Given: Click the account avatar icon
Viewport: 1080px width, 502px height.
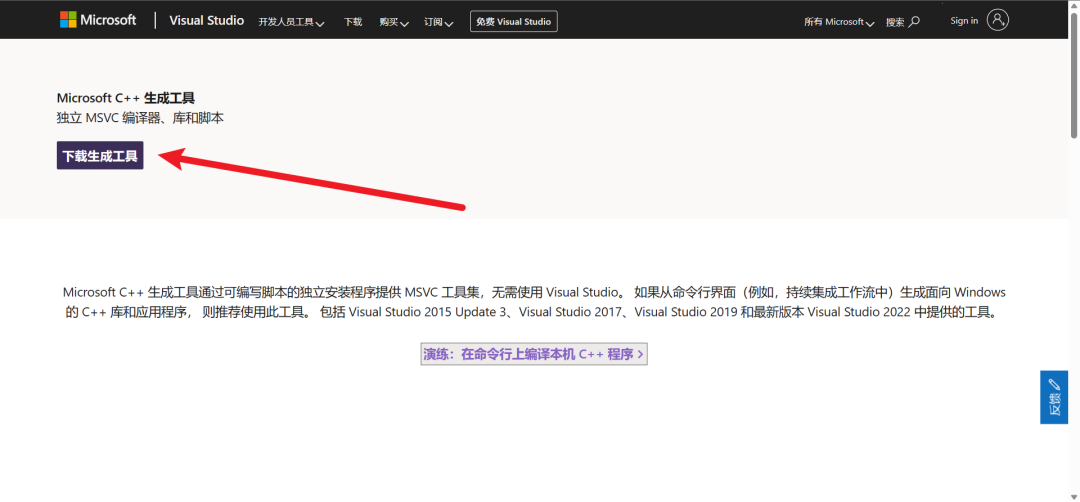Looking at the screenshot, I should click(x=997, y=20).
